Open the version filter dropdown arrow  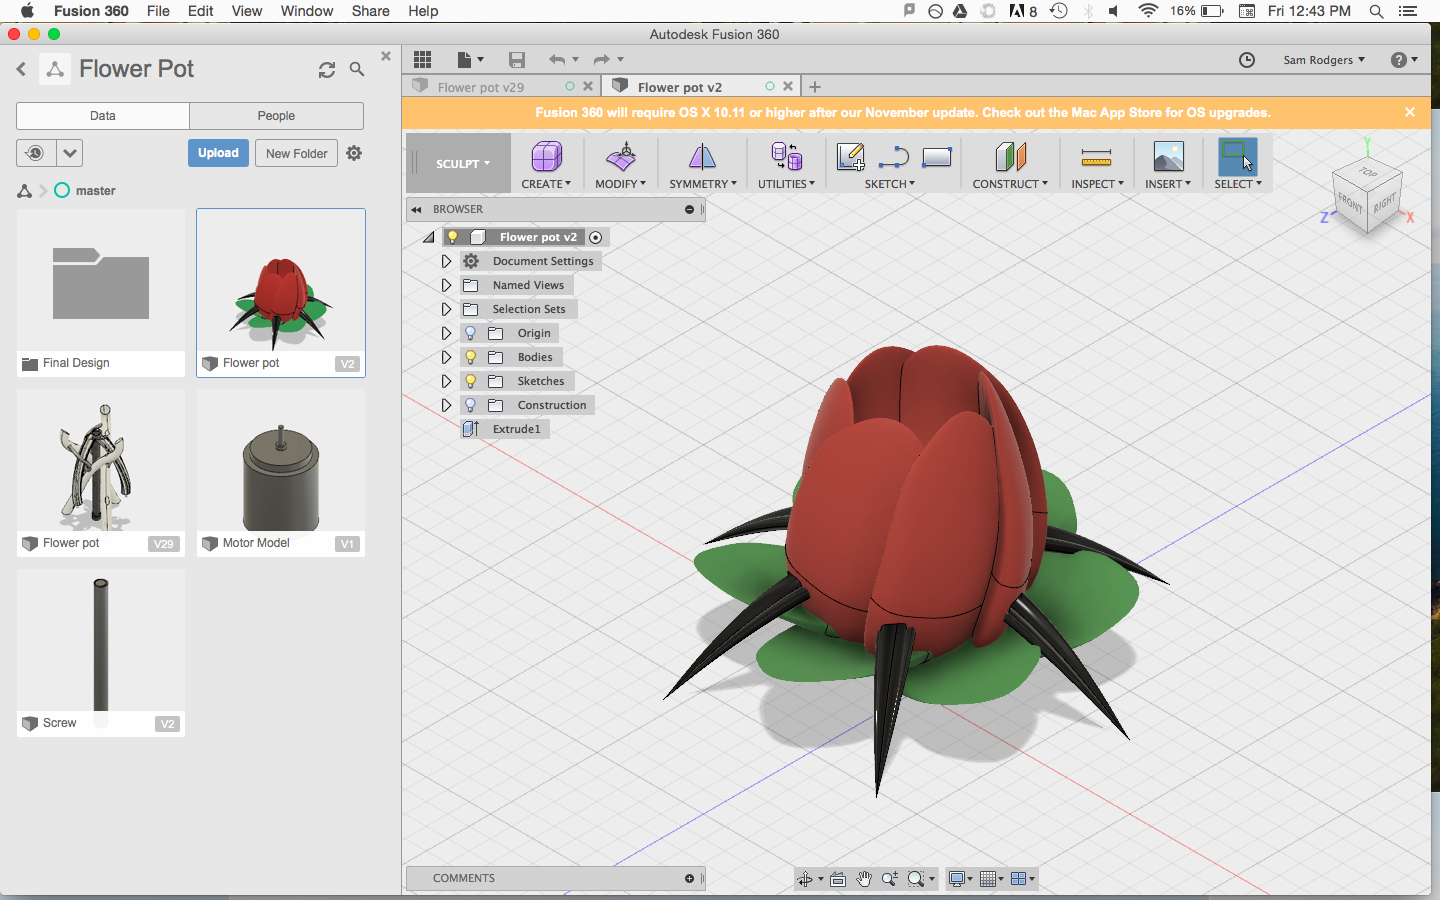[x=69, y=153]
